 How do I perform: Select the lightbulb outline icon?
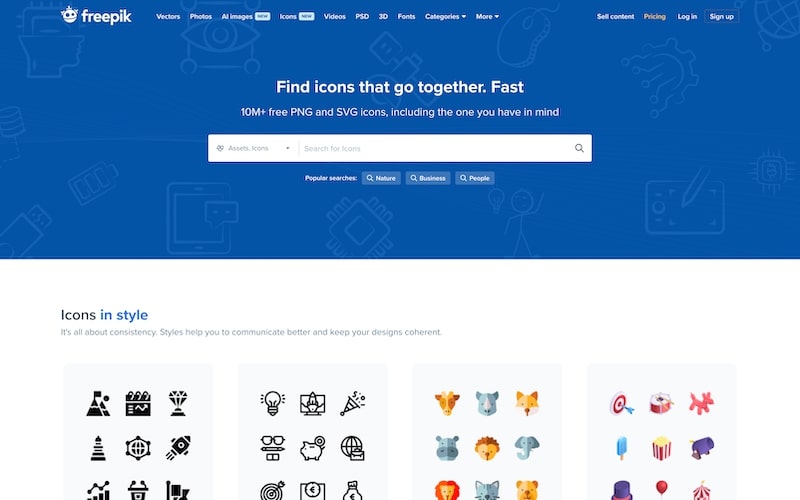pyautogui.click(x=272, y=403)
